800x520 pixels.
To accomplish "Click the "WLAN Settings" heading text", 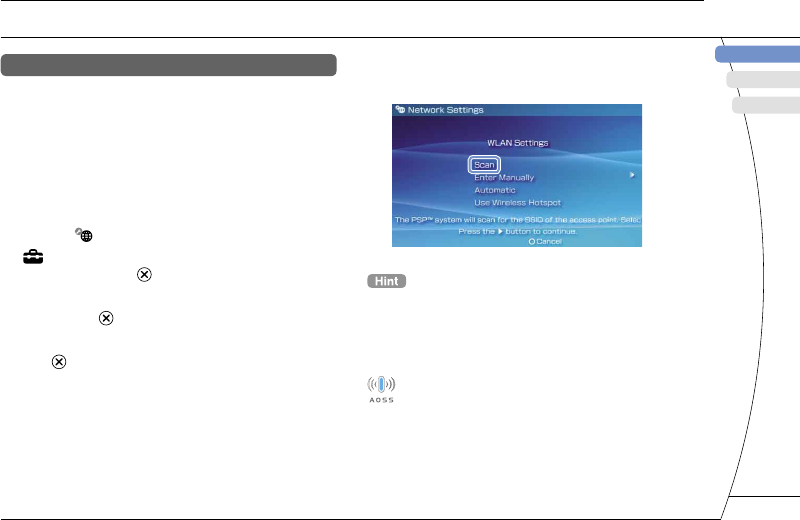I will pyautogui.click(x=517, y=143).
